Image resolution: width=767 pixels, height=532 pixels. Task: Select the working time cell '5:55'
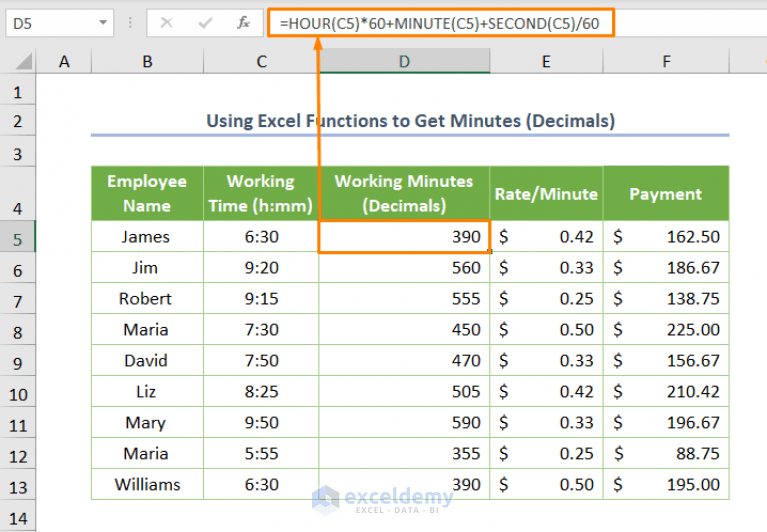261,453
